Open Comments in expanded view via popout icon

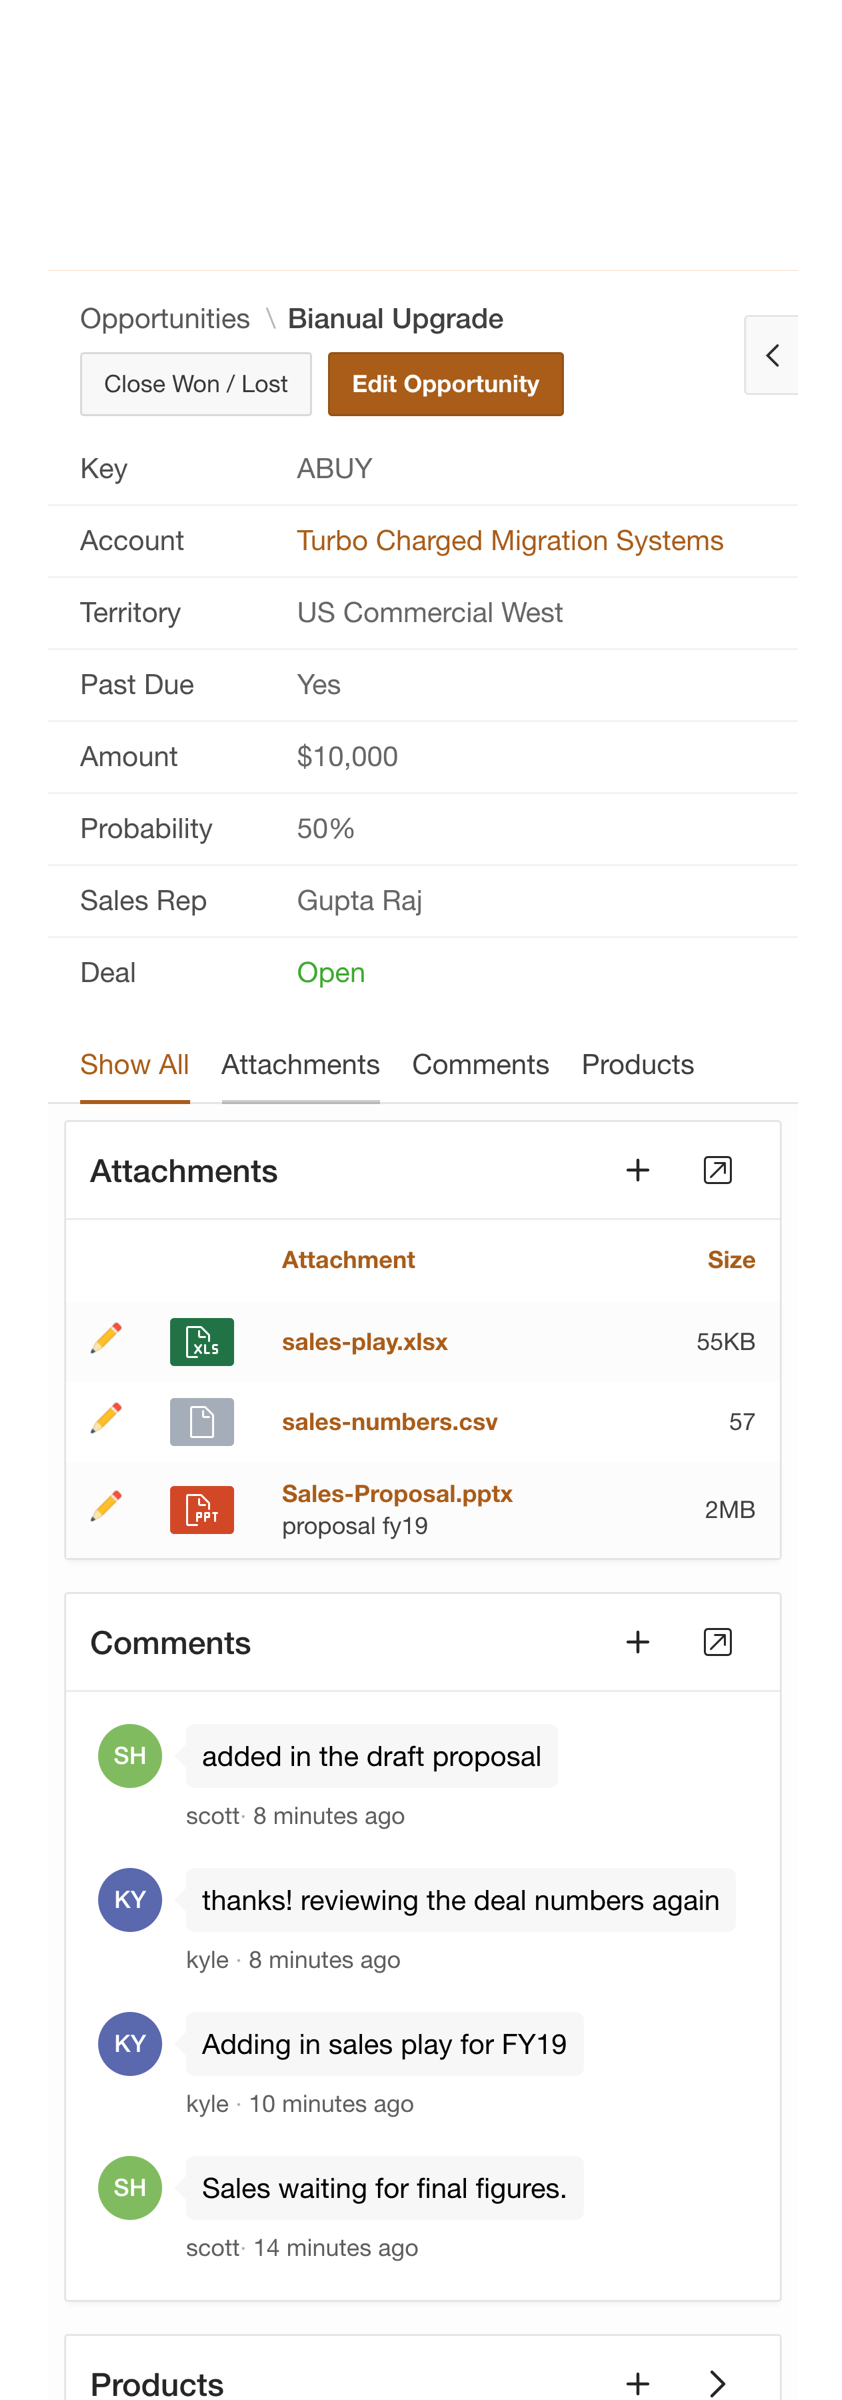(717, 1641)
